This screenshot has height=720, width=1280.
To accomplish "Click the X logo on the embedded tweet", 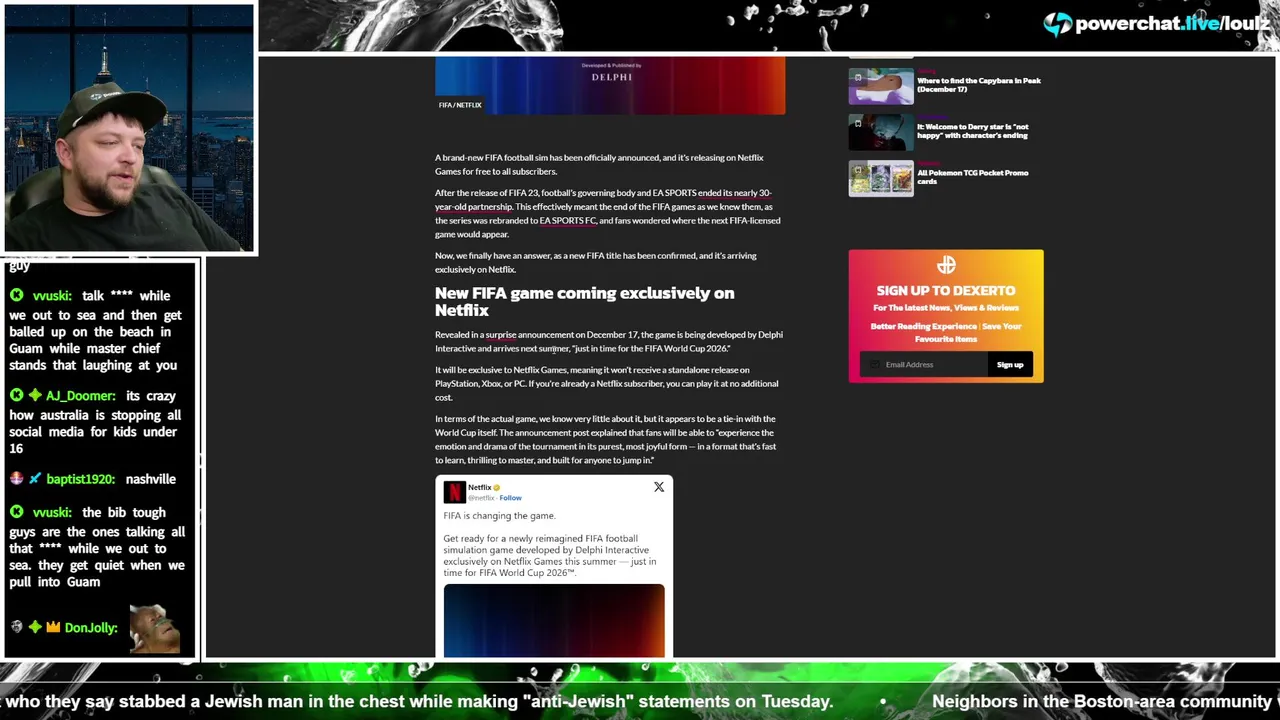I will pos(659,487).
